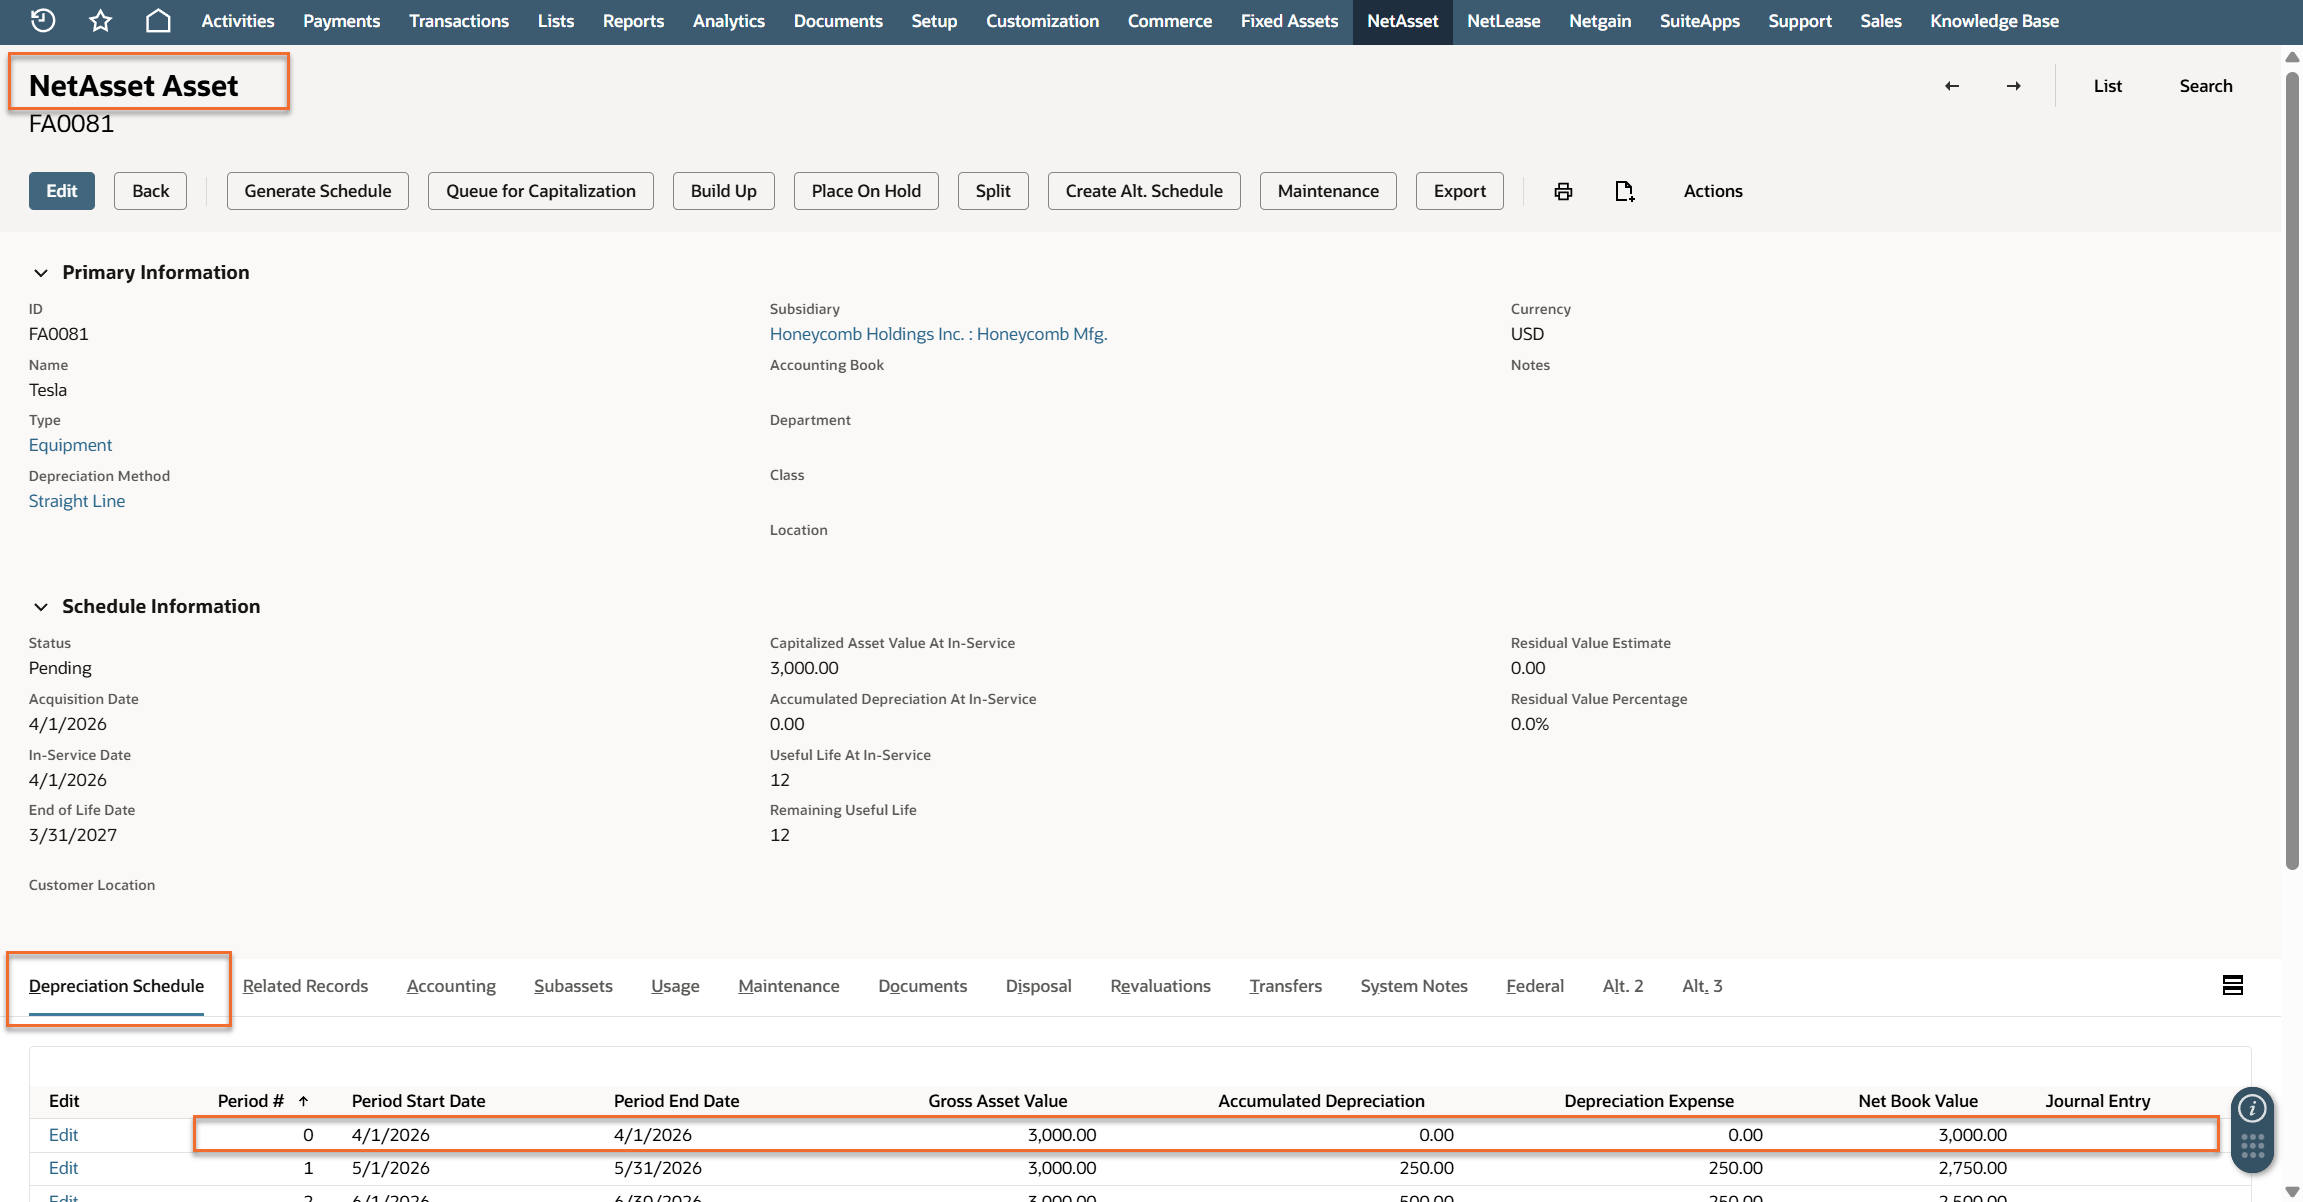Collapse the Primary Information section

click(x=41, y=273)
